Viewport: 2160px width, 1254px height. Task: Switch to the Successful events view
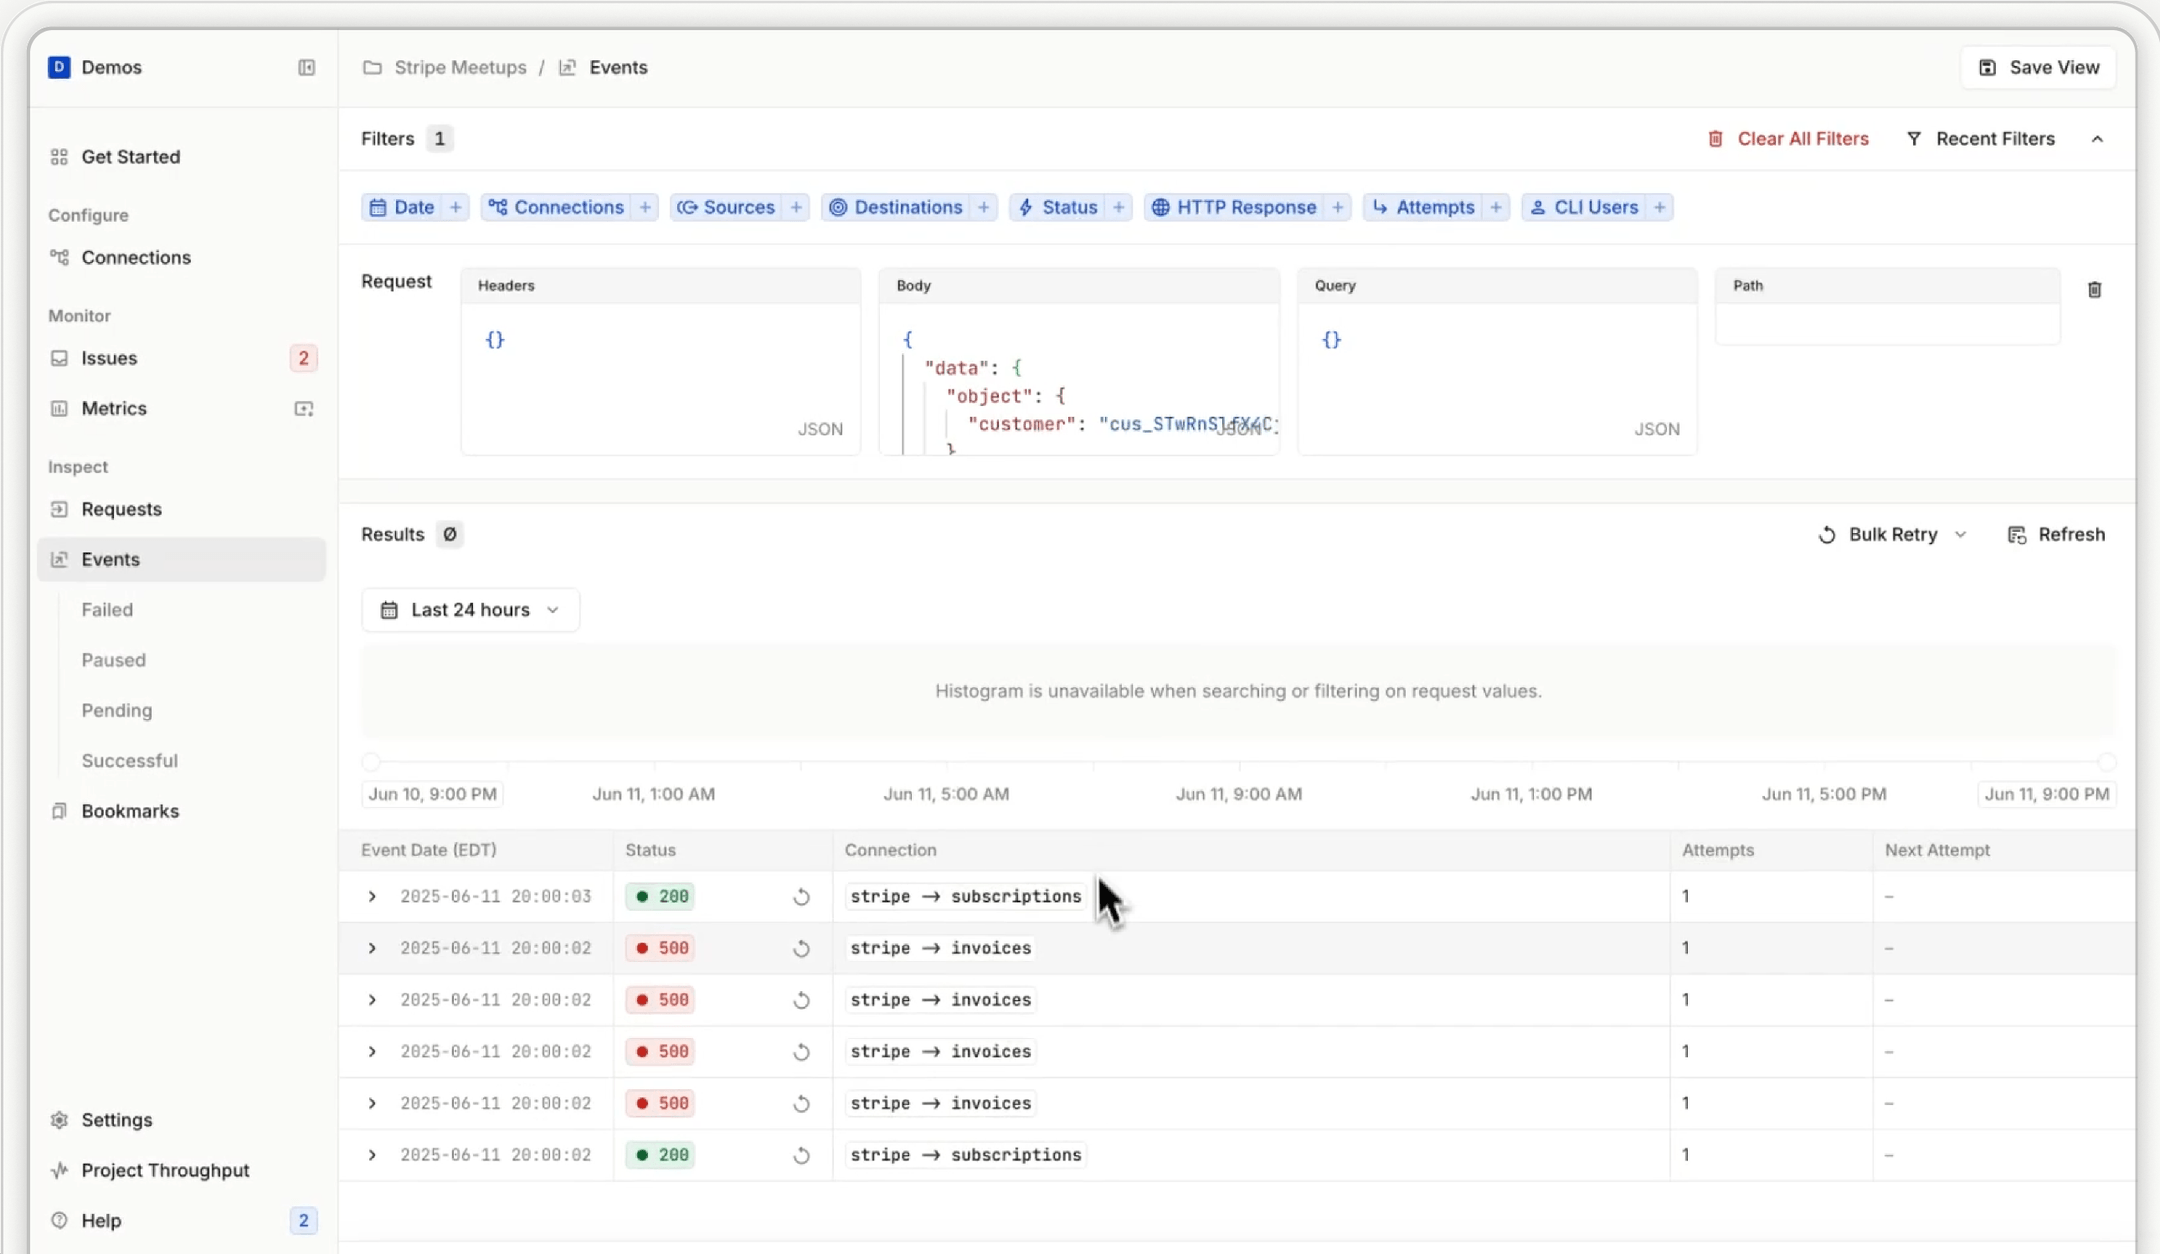click(130, 760)
